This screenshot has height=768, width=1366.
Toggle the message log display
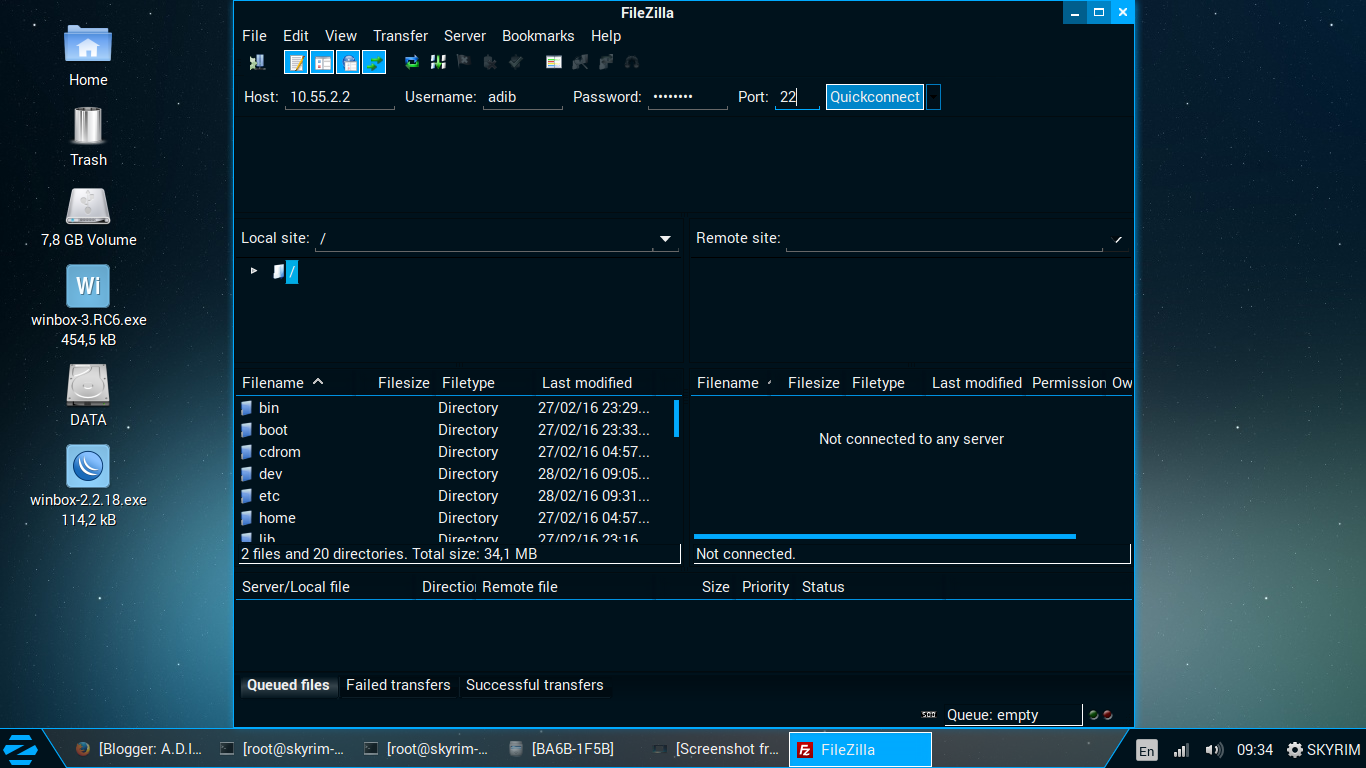pyautogui.click(x=296, y=62)
